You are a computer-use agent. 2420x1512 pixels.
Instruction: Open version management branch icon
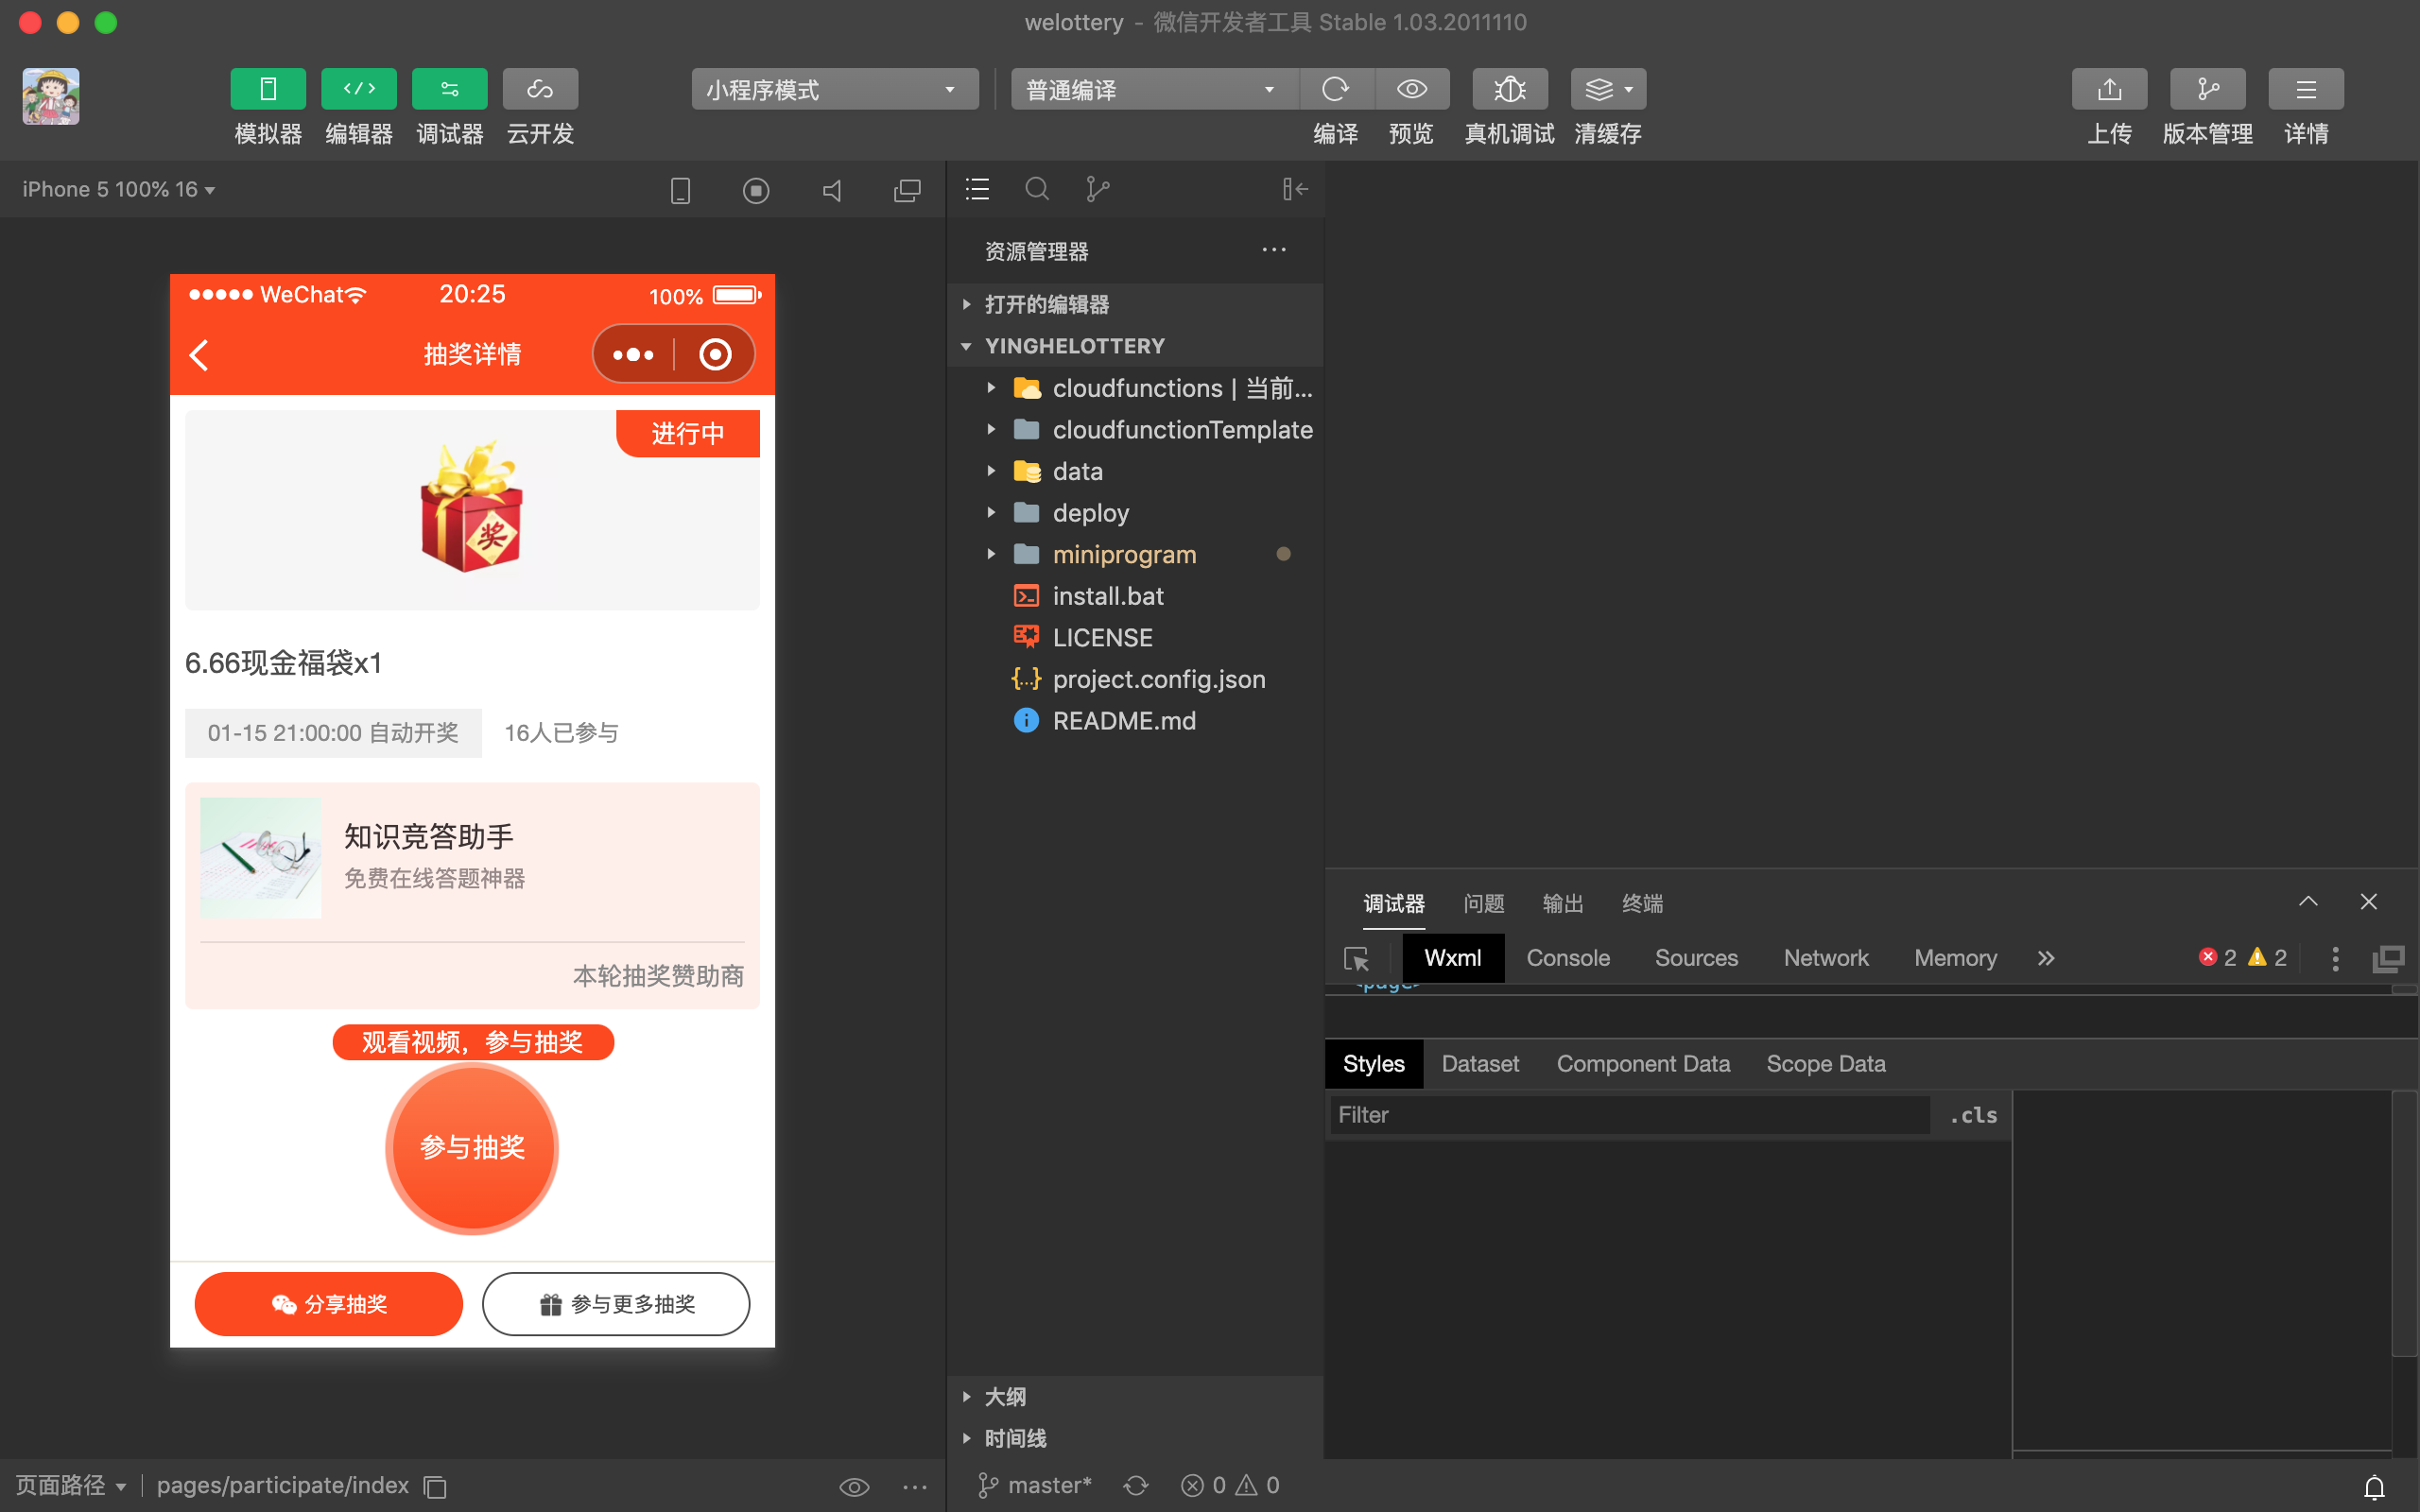(2206, 89)
